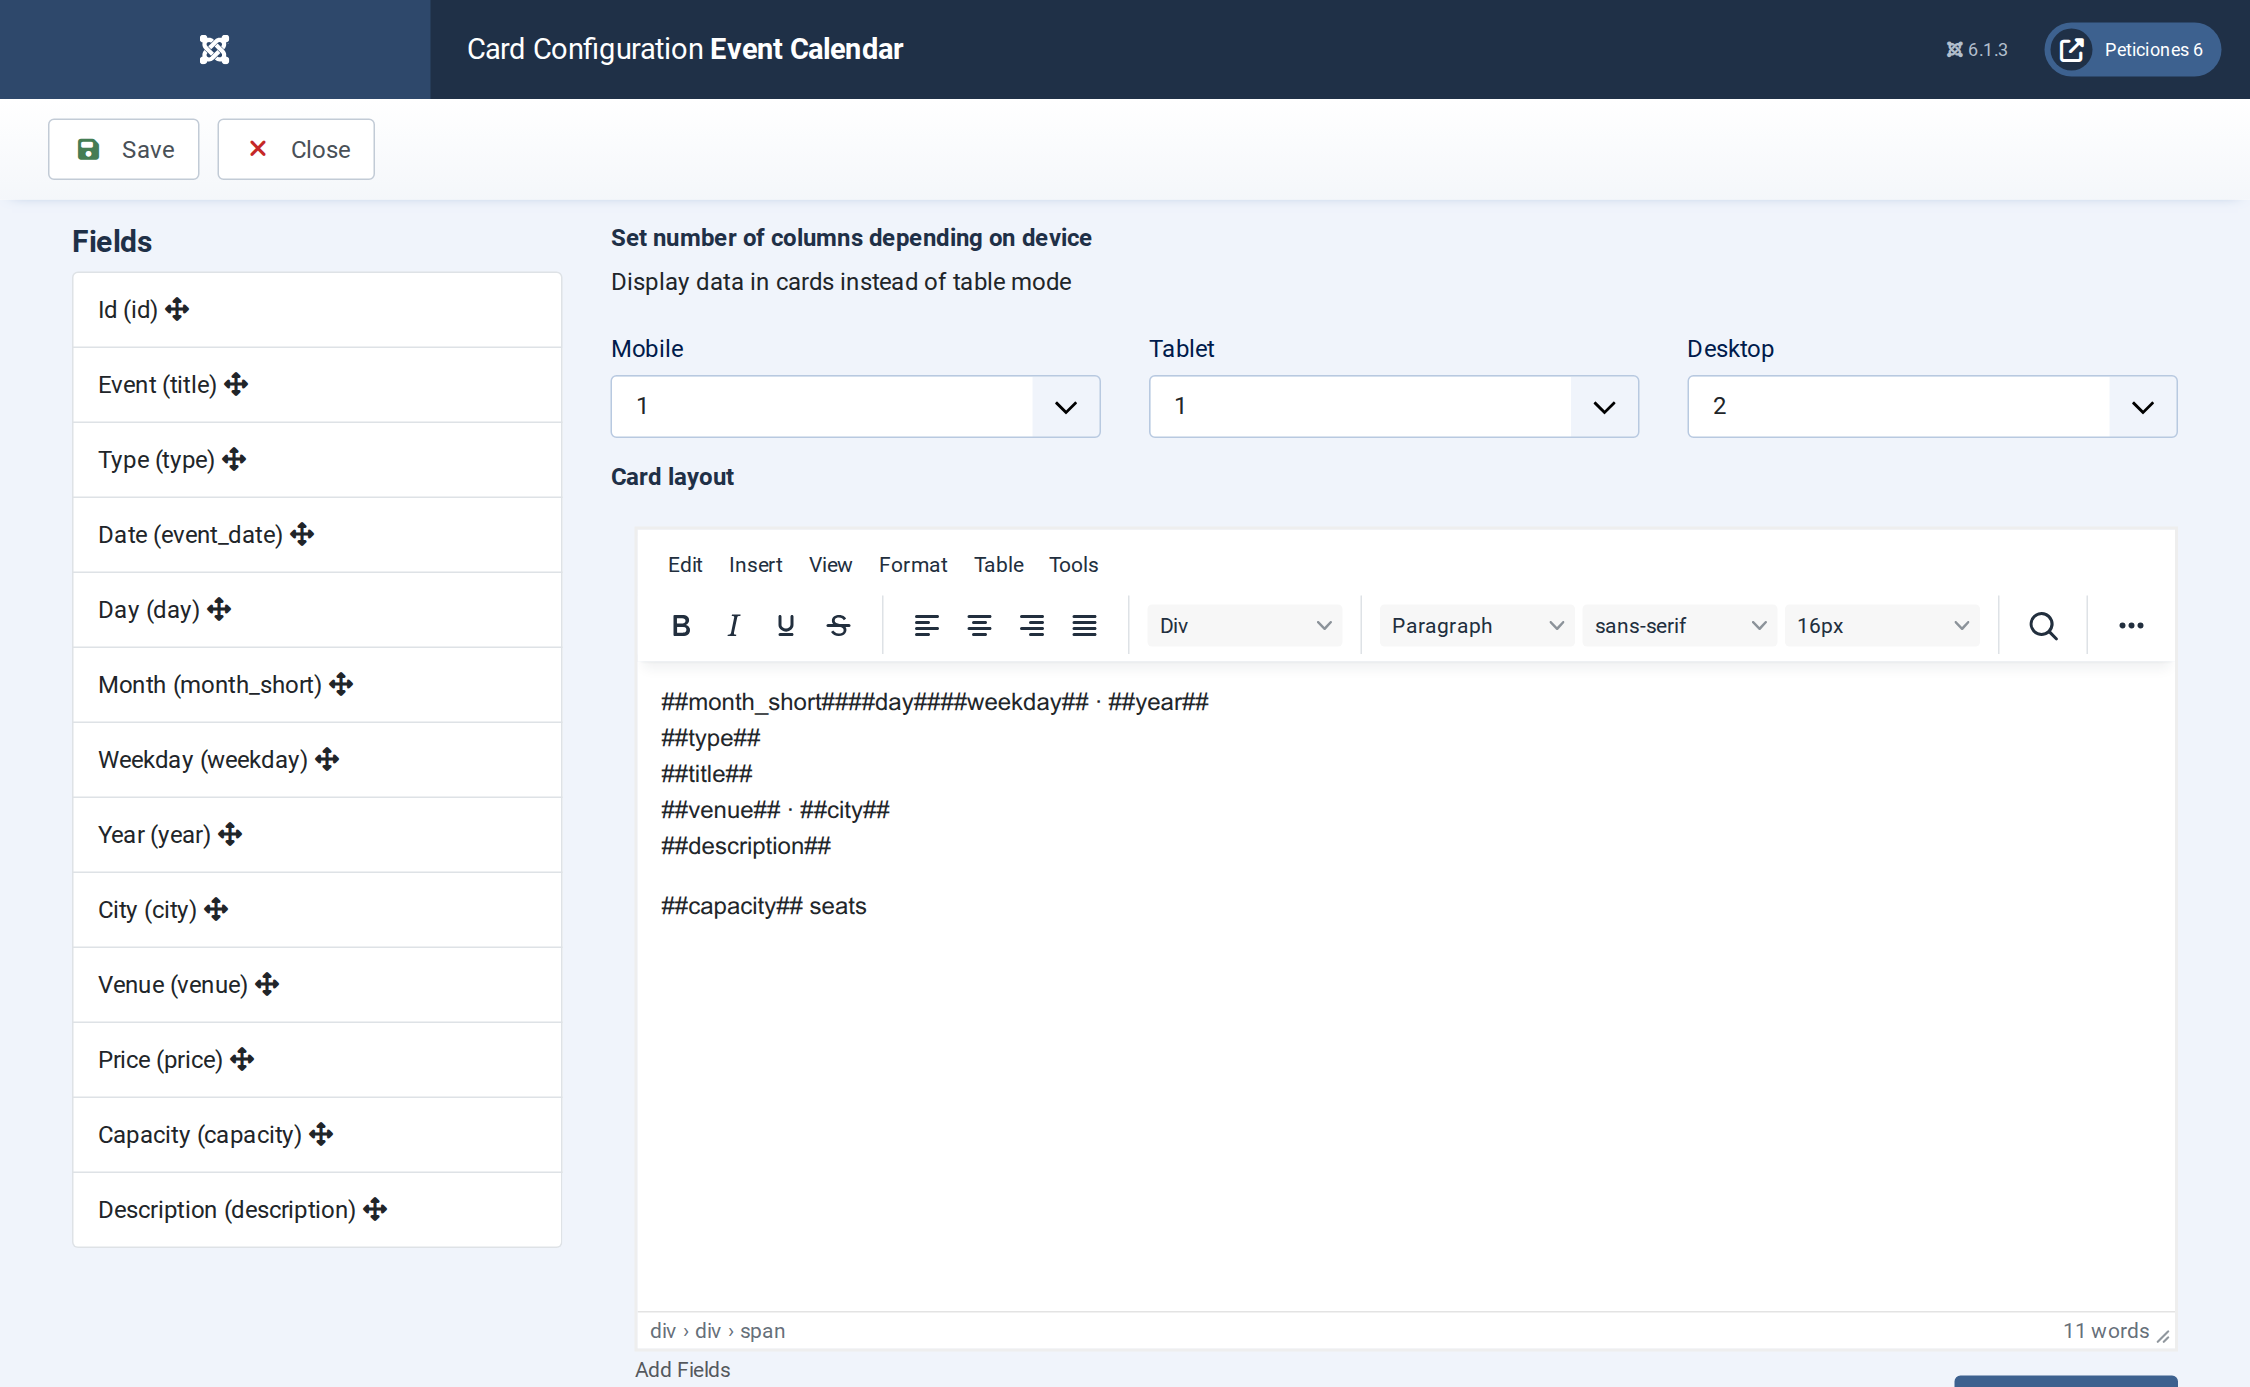This screenshot has height=1387, width=2250.
Task: Center align text in editor
Action: 979,626
